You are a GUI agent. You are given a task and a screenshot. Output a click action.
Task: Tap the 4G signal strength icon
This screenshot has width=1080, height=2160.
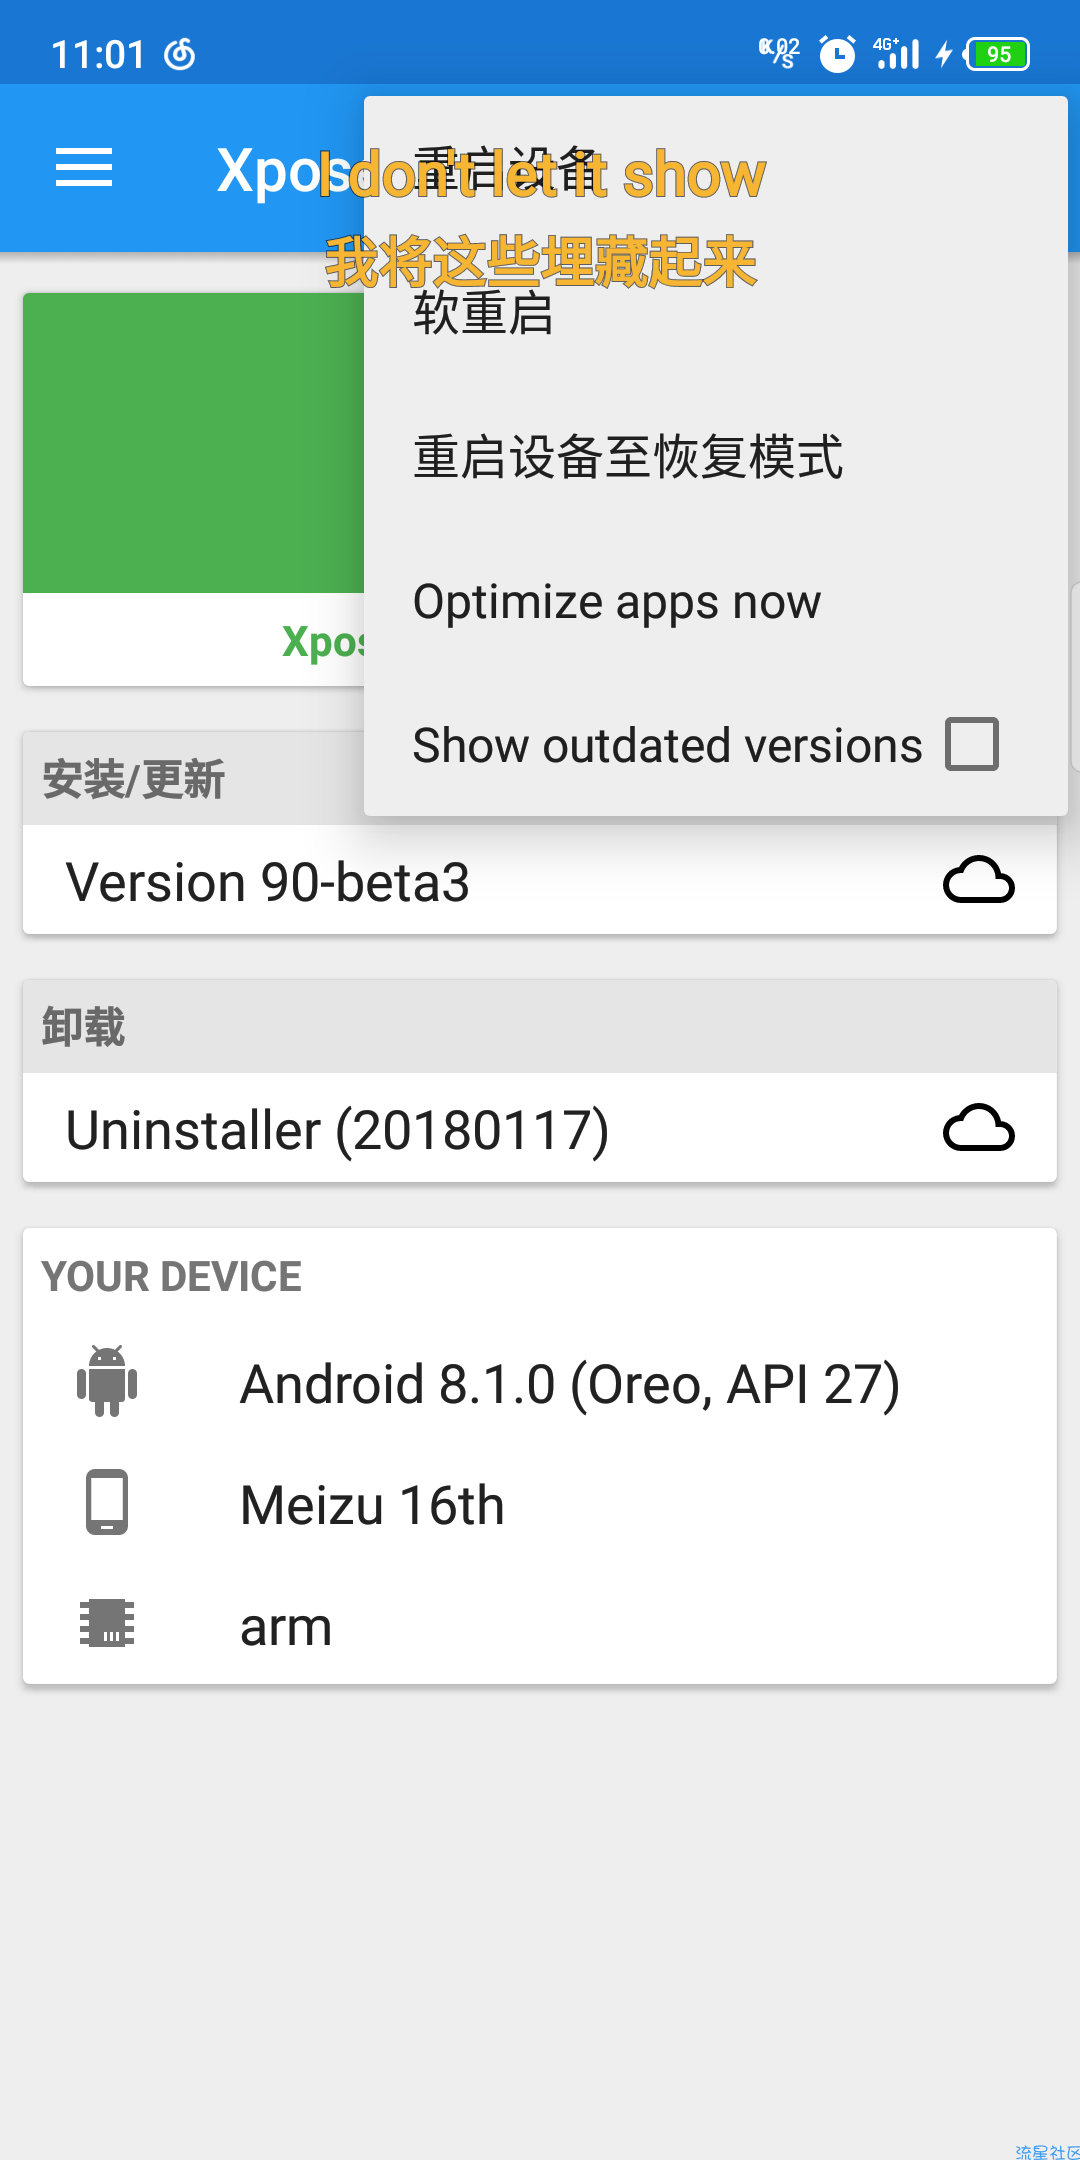click(896, 54)
